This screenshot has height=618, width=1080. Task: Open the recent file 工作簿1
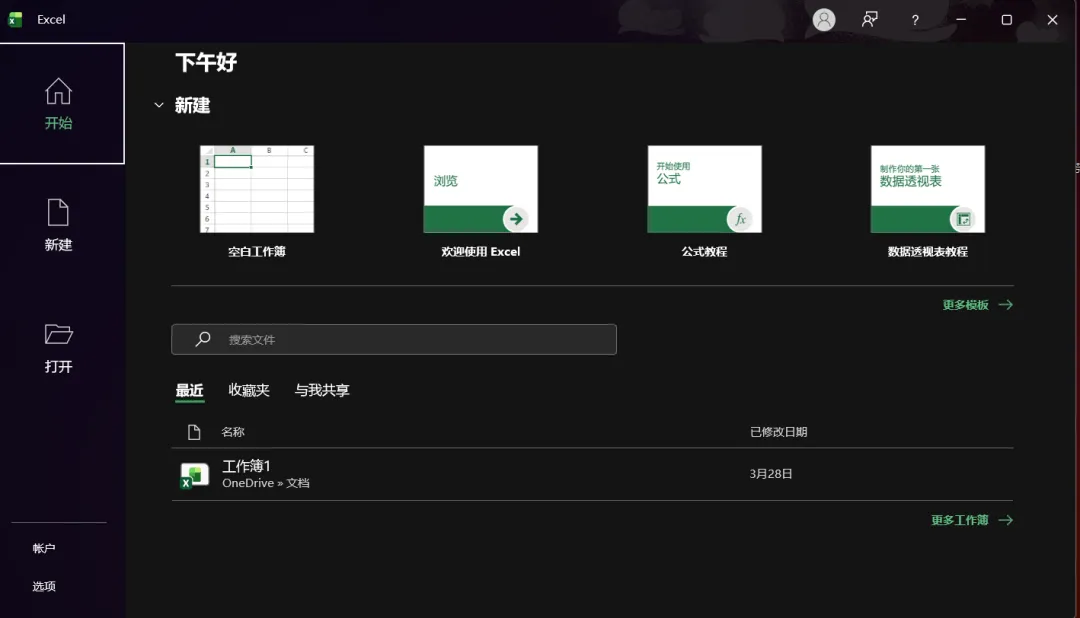coord(592,474)
